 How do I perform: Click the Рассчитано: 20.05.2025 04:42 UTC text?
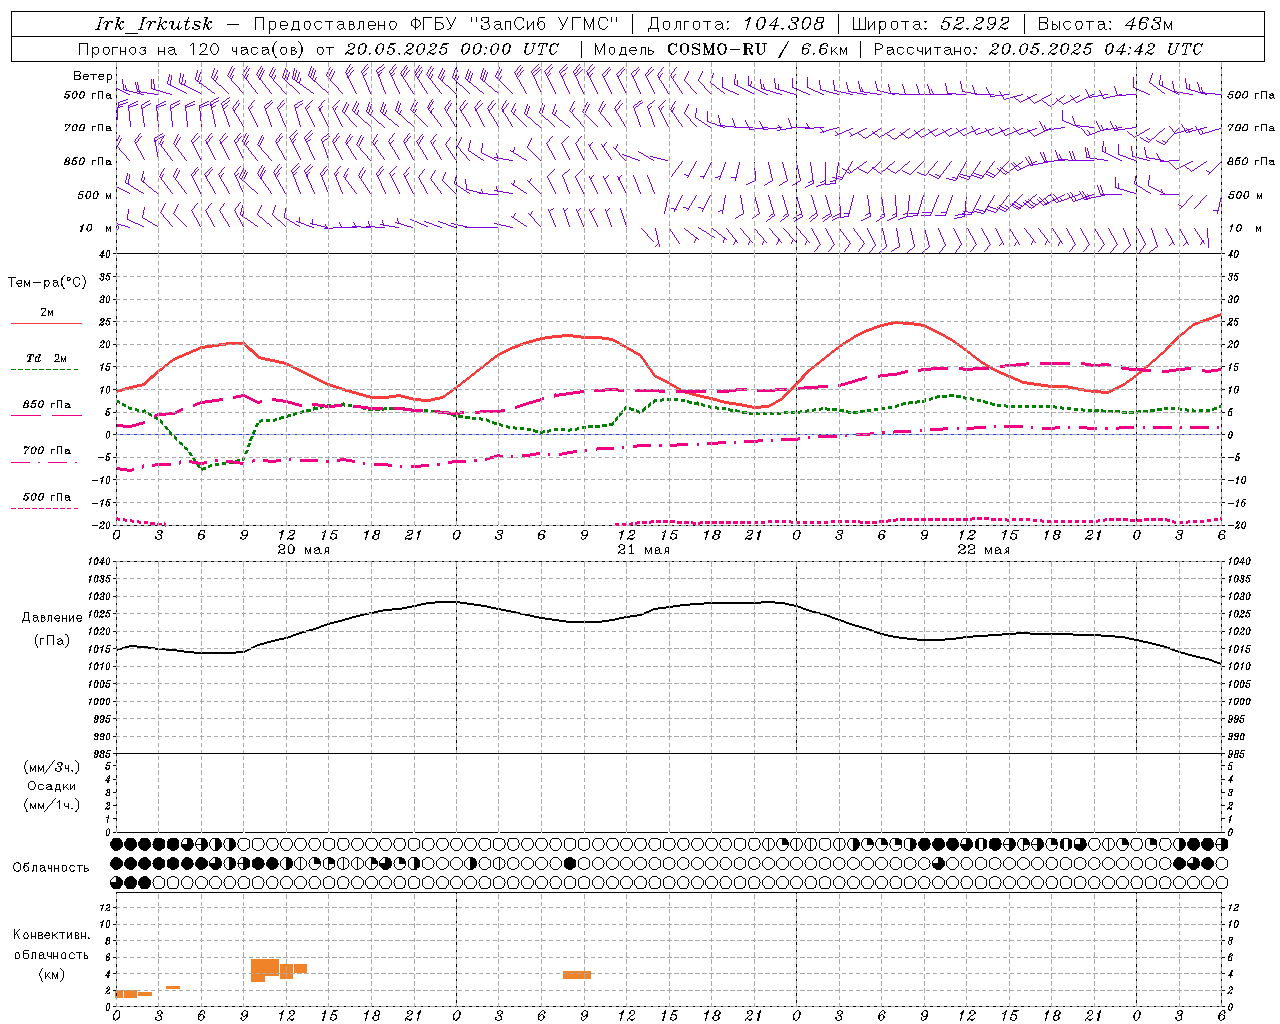1038,49
